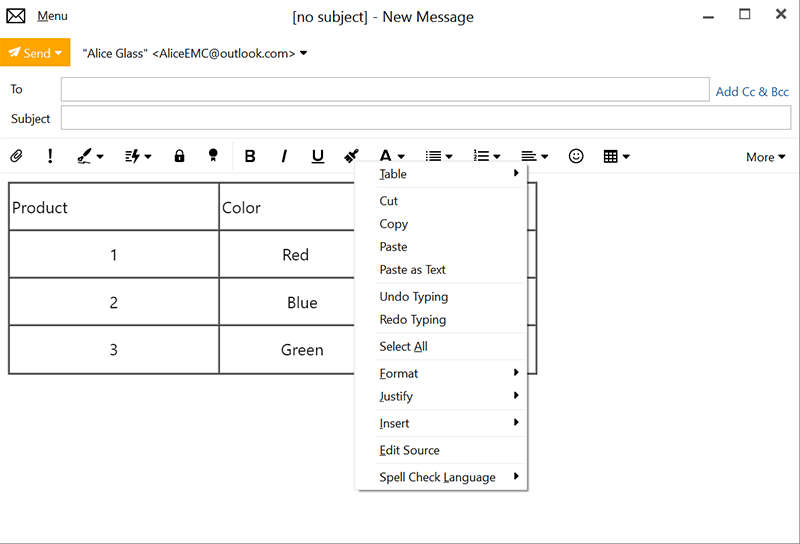Click the bulleted list icon

(x=434, y=156)
